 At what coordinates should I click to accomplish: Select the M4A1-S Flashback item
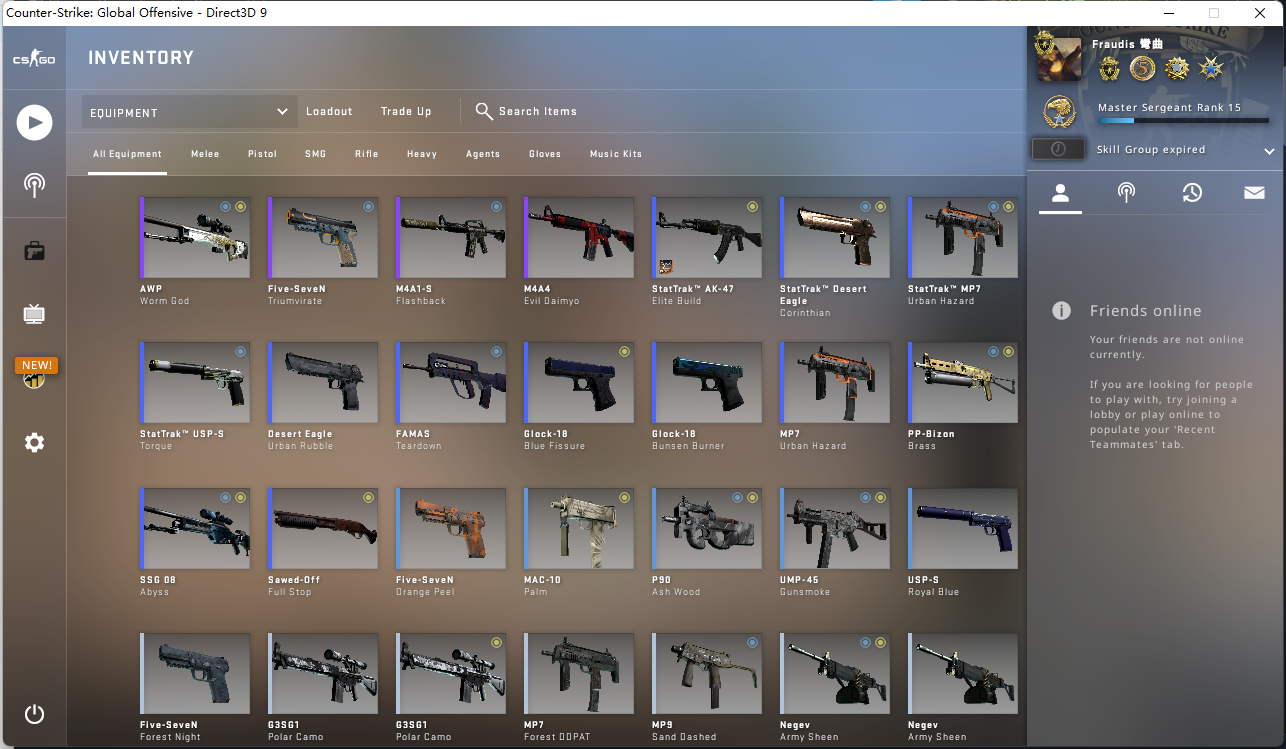pyautogui.click(x=451, y=237)
